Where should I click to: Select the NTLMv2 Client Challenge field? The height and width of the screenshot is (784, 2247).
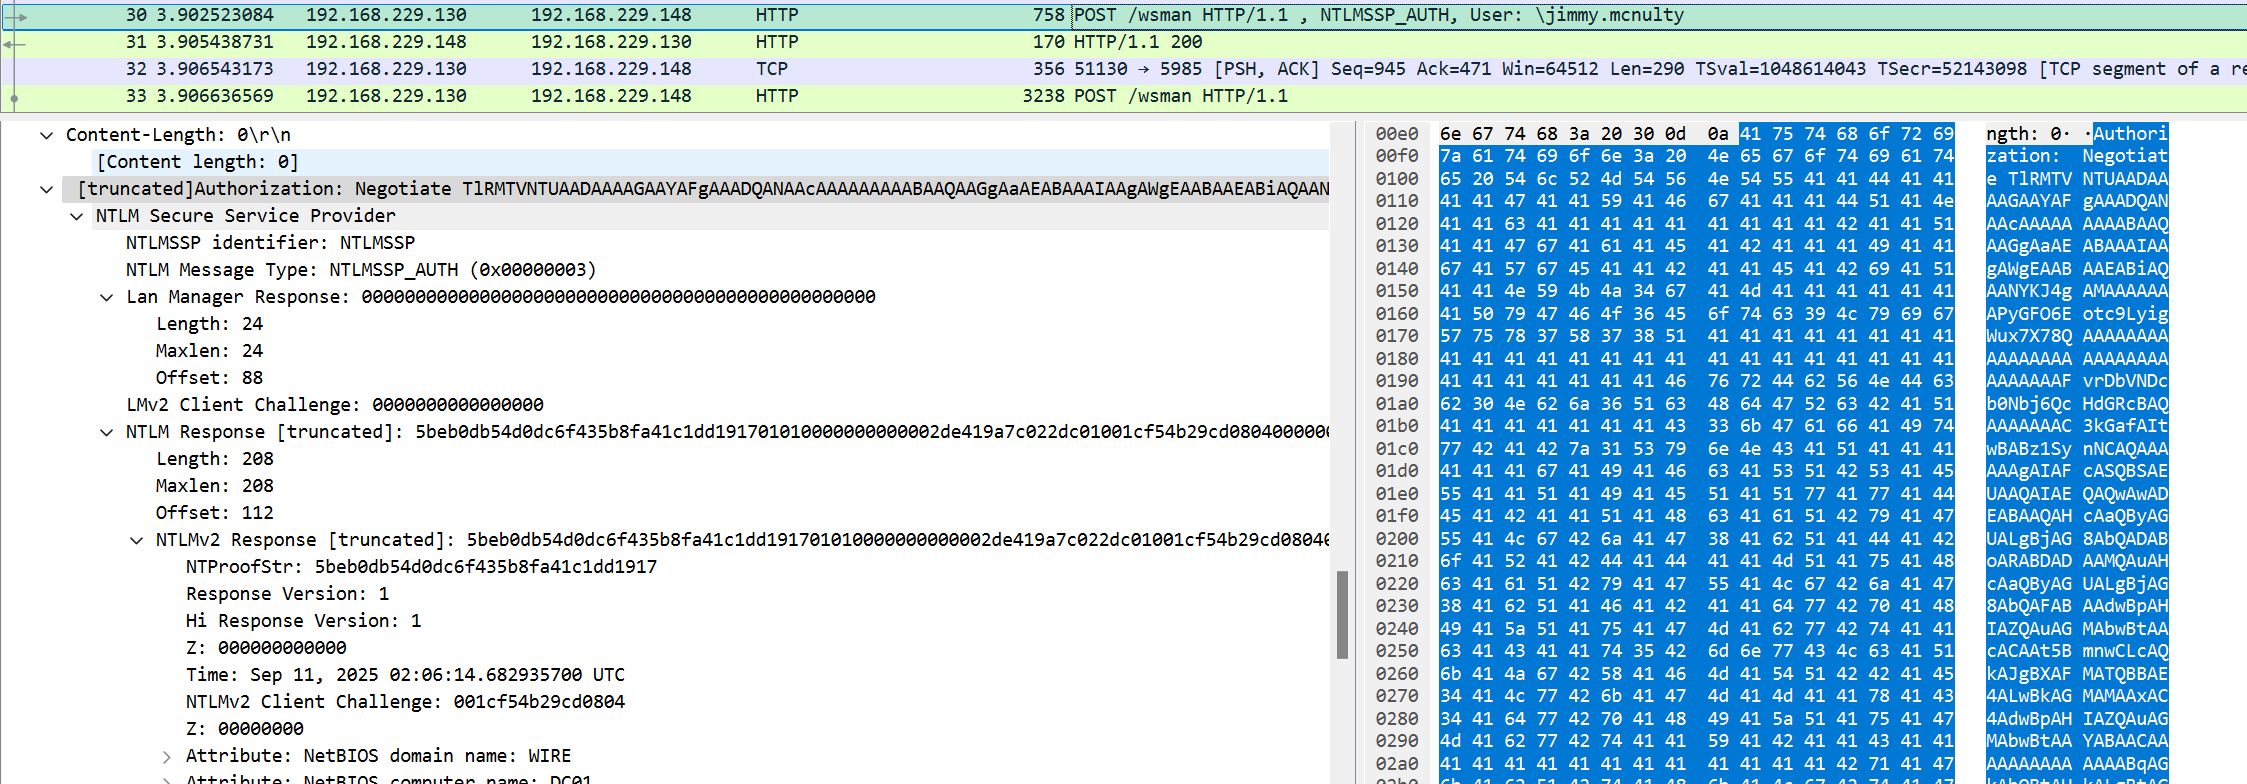[405, 702]
